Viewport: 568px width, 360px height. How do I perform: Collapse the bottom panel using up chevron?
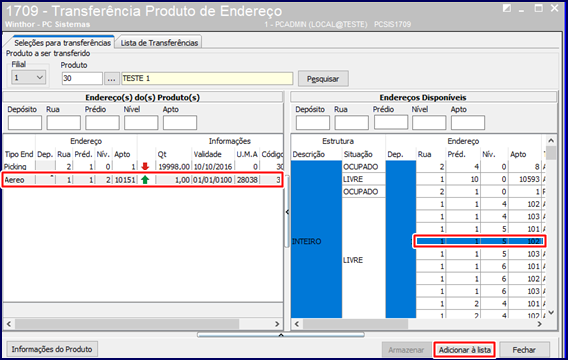pyautogui.click(x=281, y=335)
